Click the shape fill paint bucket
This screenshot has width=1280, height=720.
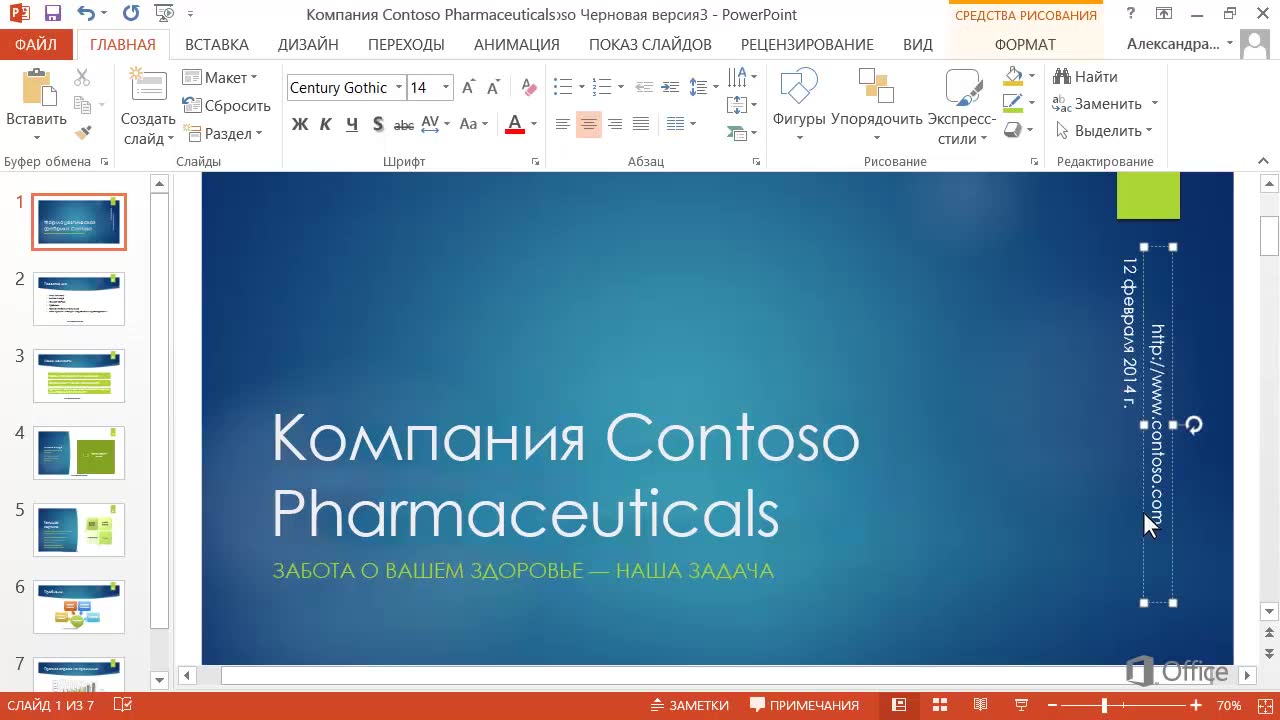click(x=1013, y=76)
